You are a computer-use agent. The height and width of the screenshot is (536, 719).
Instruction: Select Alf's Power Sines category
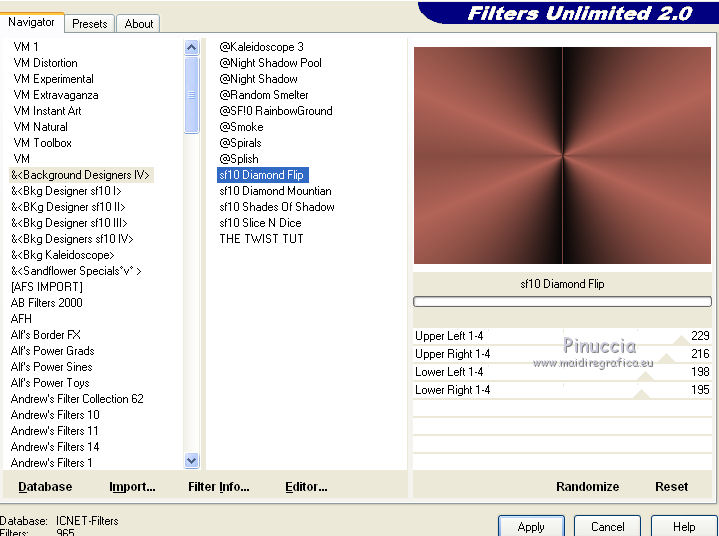pyautogui.click(x=51, y=367)
